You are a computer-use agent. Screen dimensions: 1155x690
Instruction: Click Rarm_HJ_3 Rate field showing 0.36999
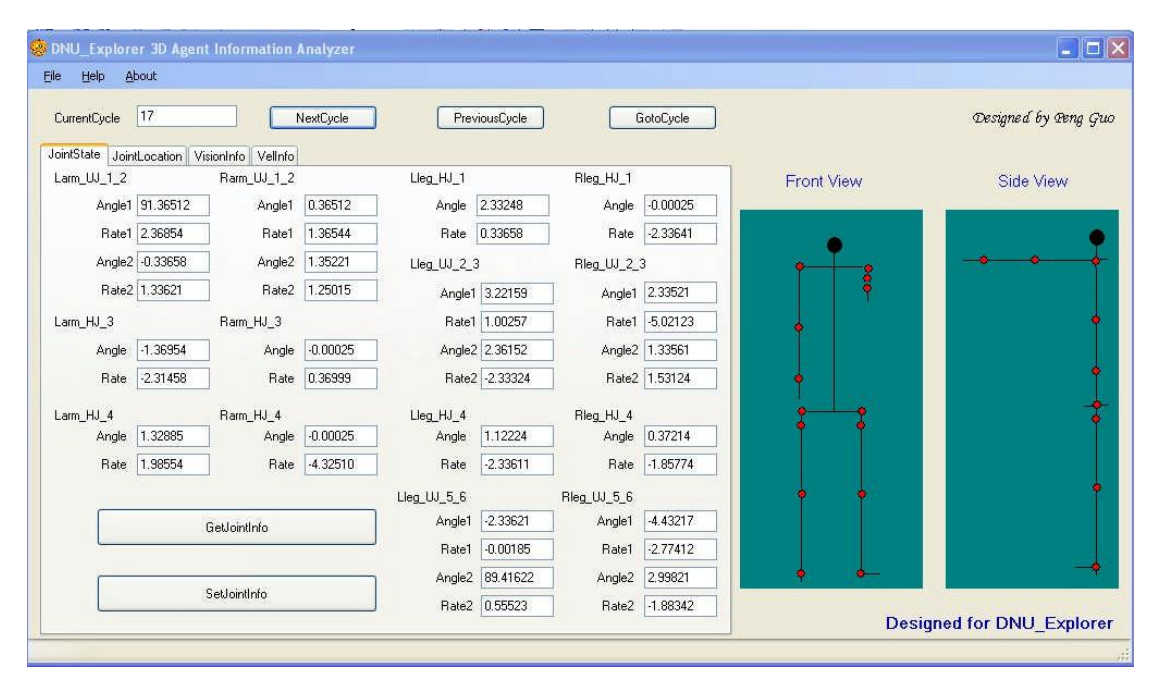[341, 378]
